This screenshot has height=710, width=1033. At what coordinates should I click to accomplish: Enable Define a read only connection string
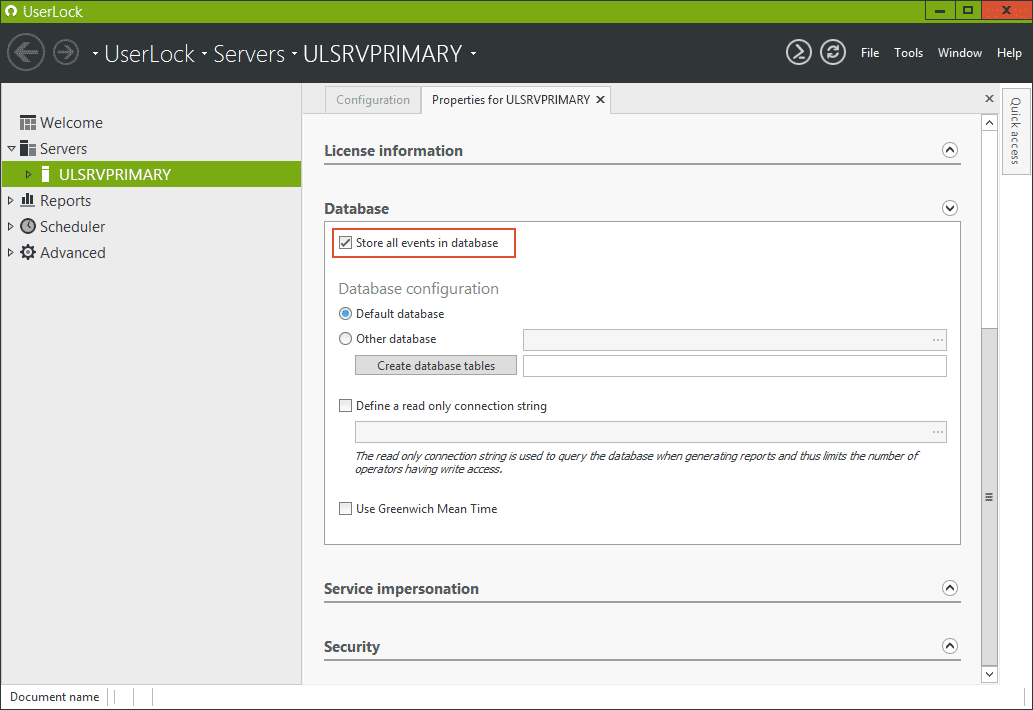[x=346, y=407]
